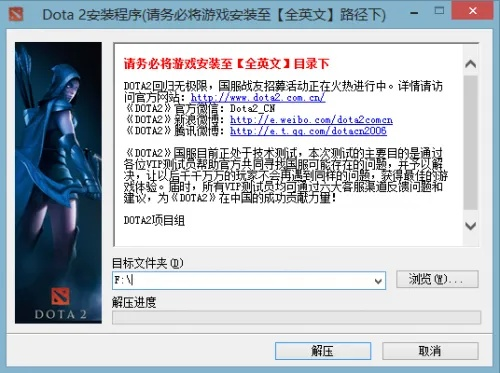The width and height of the screenshot is (500, 373).
Task: Click the Dota 2 installer title bar icon
Action: click(x=16, y=14)
